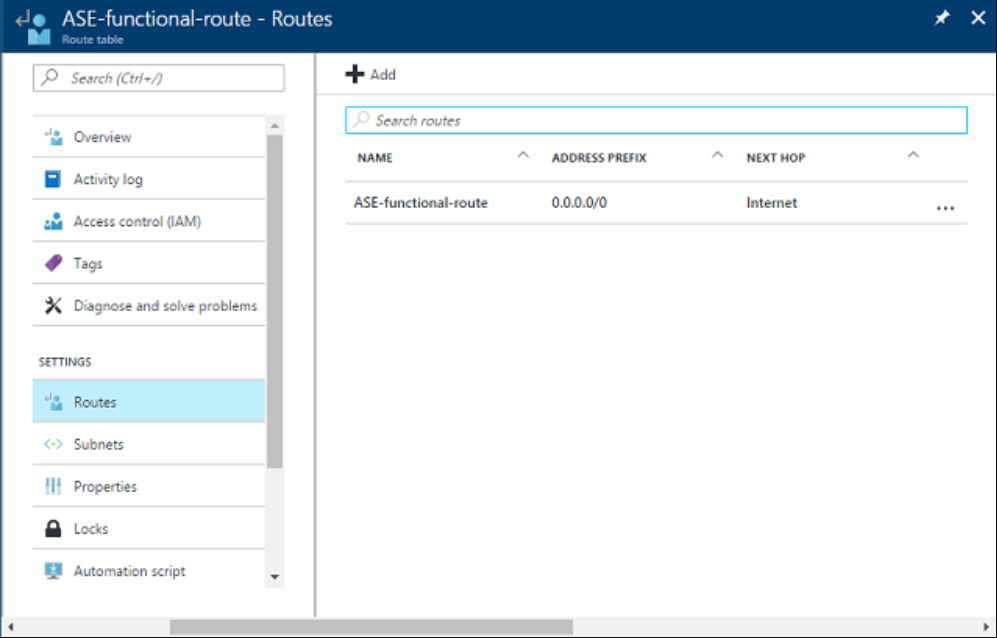Open the Subnets settings page
Screen dimensions: 997x638
(149, 444)
